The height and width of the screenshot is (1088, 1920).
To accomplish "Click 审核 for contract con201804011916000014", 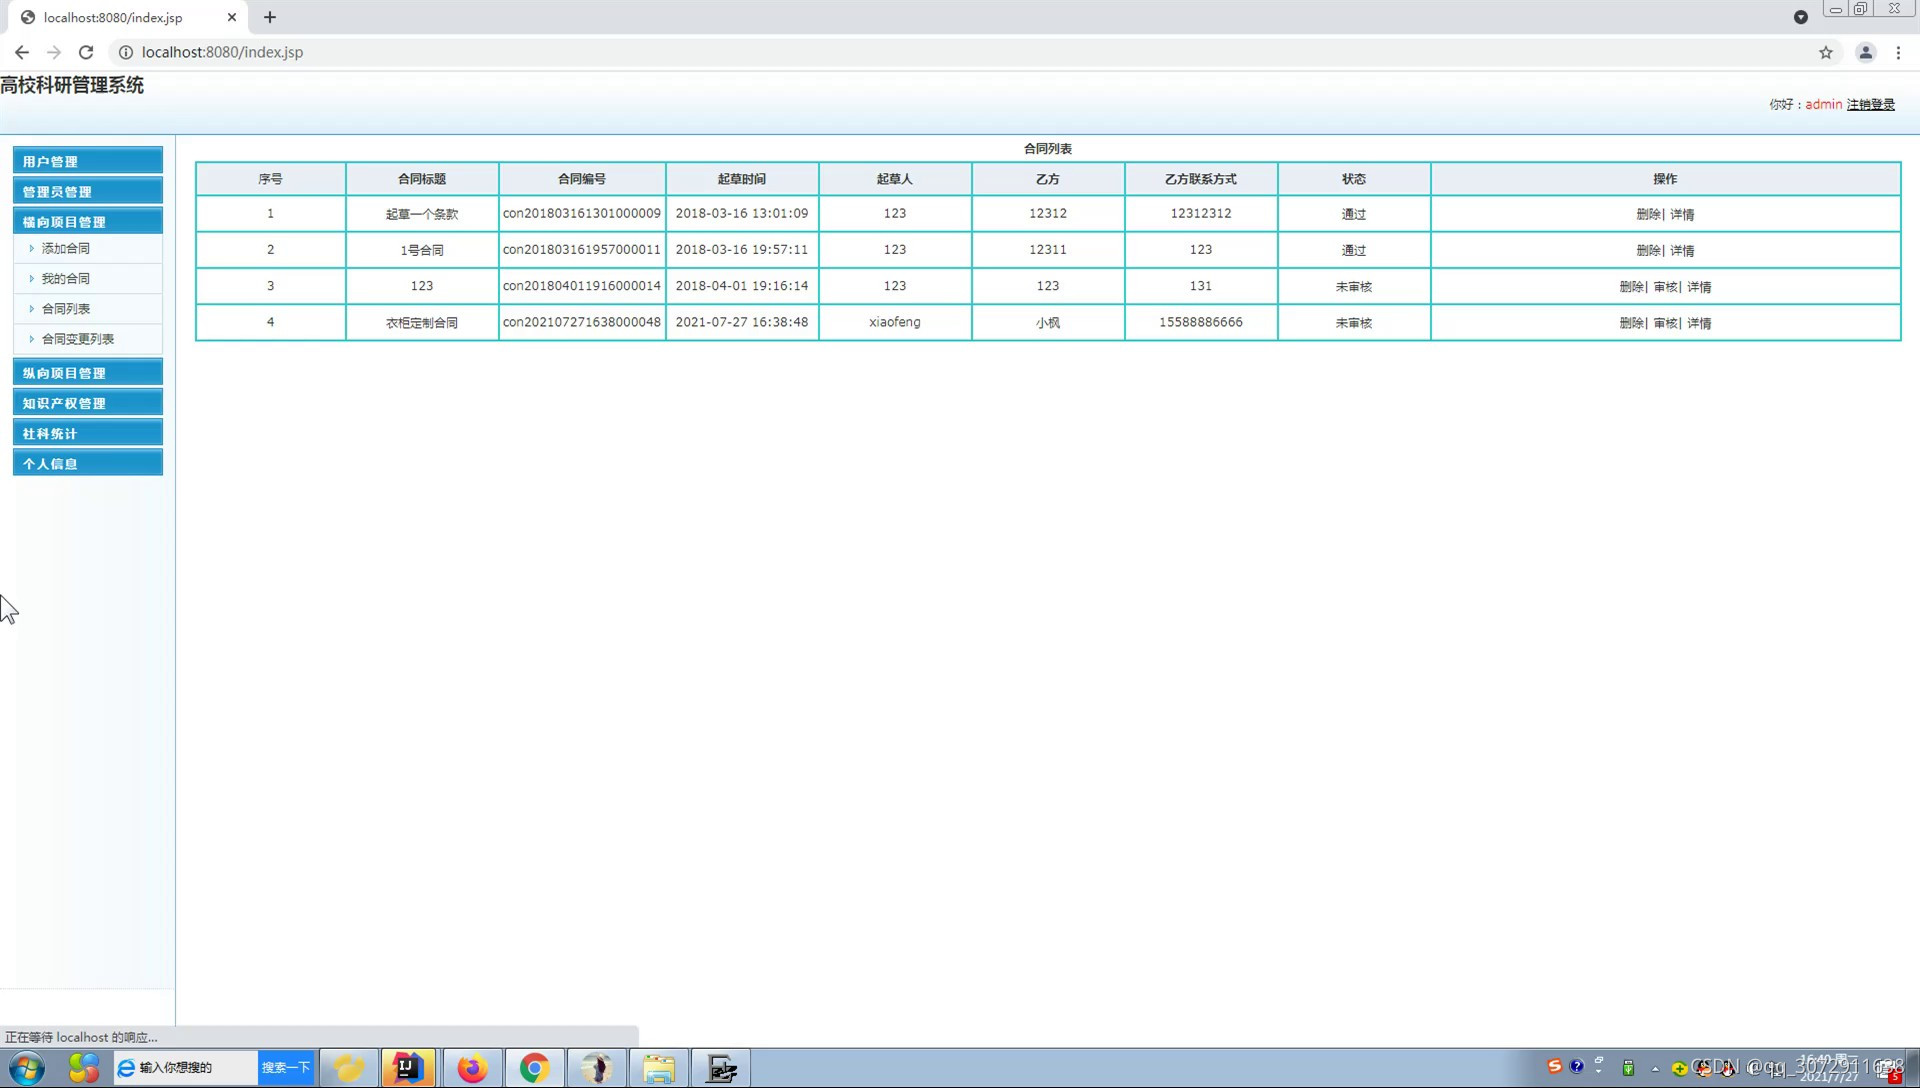I will [x=1665, y=286].
